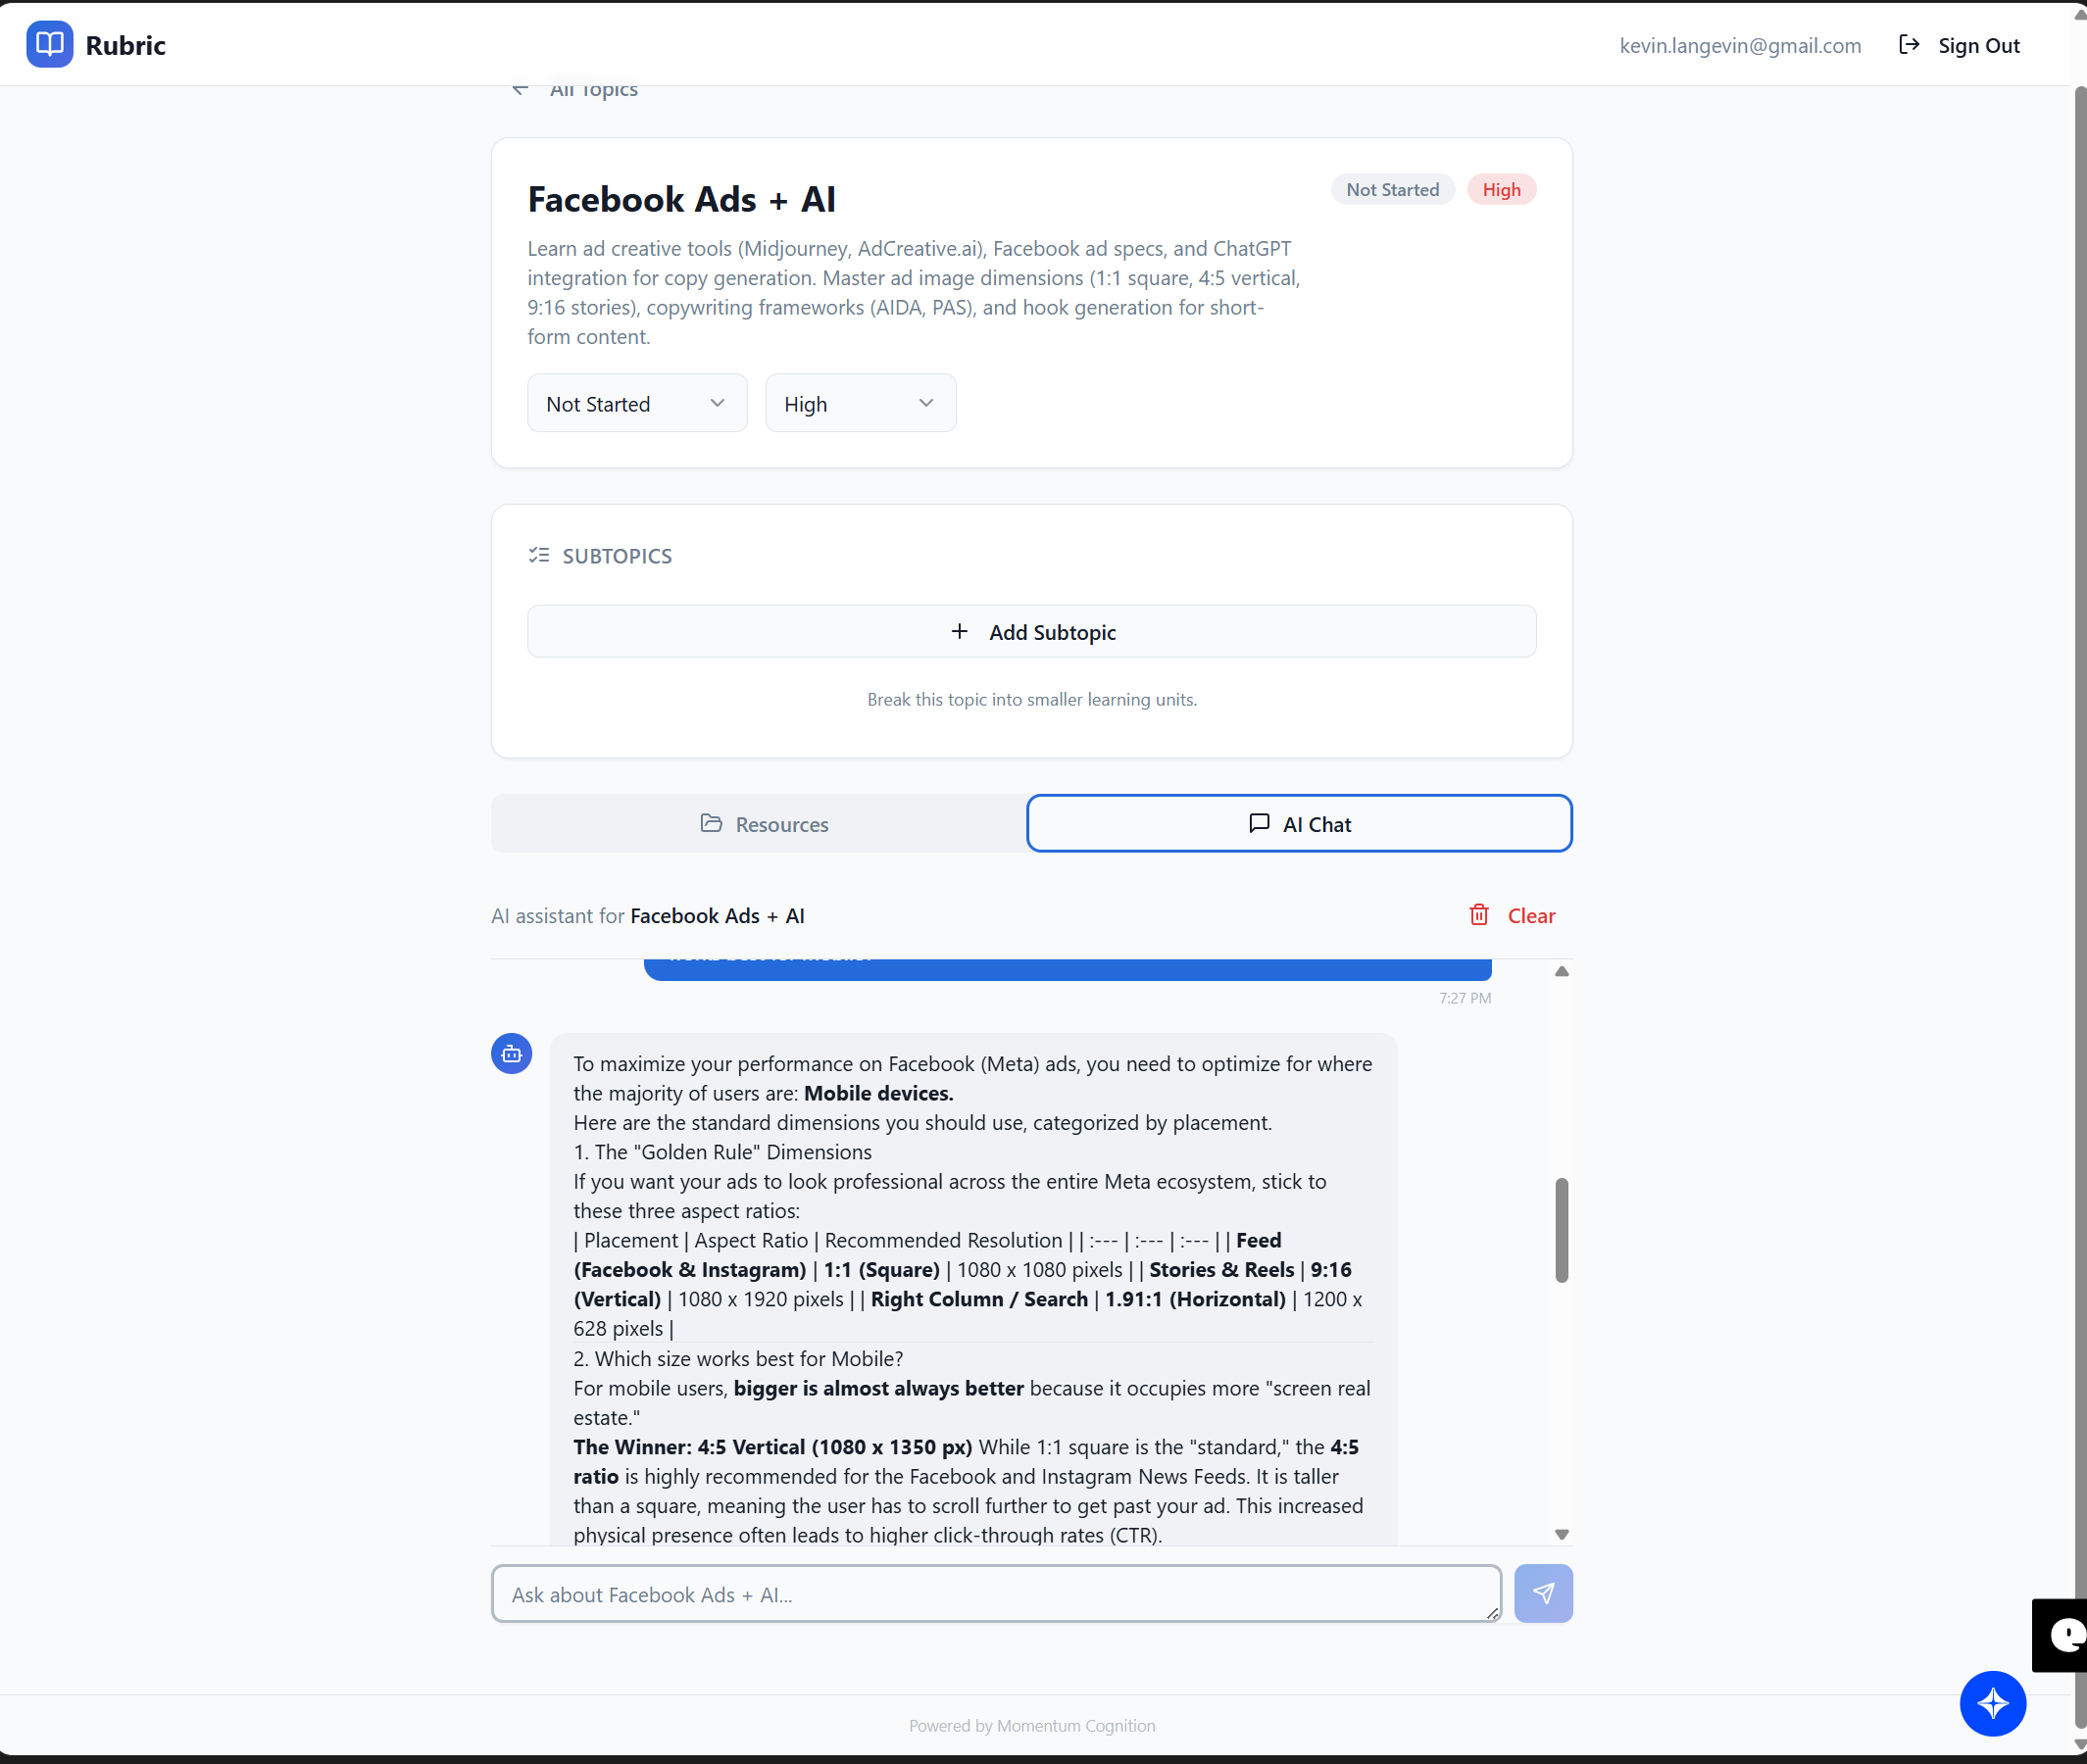Click the Rubric book logo icon
Image resolution: width=2087 pixels, height=1764 pixels.
pos(49,44)
